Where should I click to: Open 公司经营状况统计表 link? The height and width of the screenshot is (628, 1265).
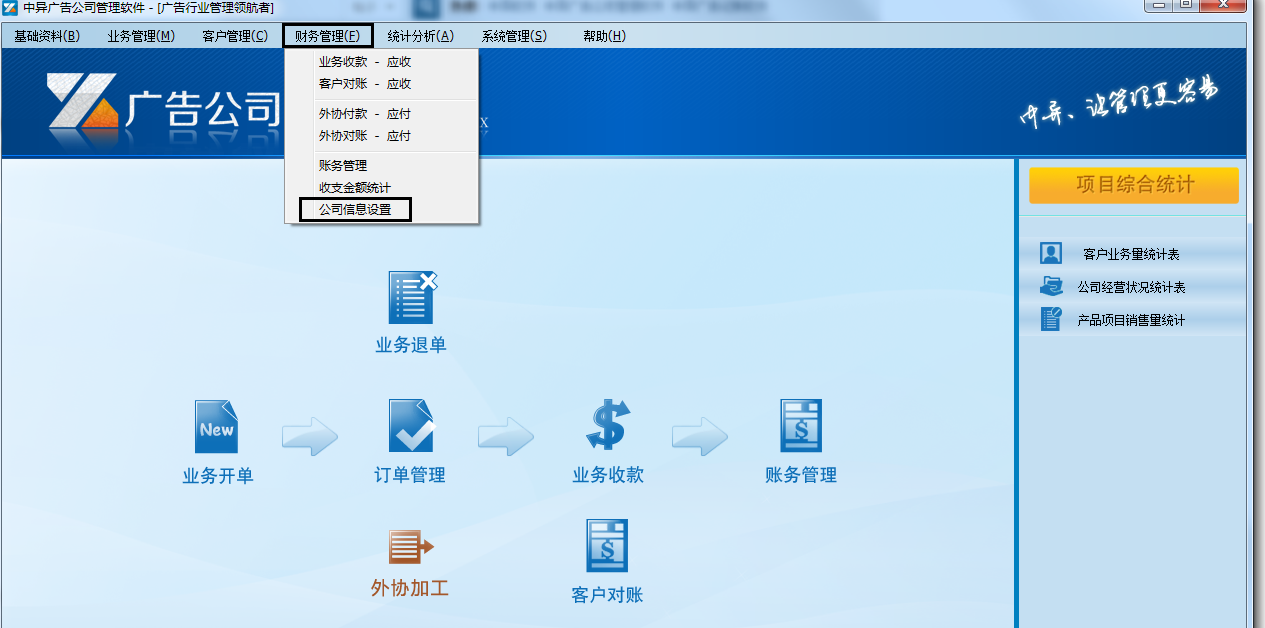[1131, 287]
